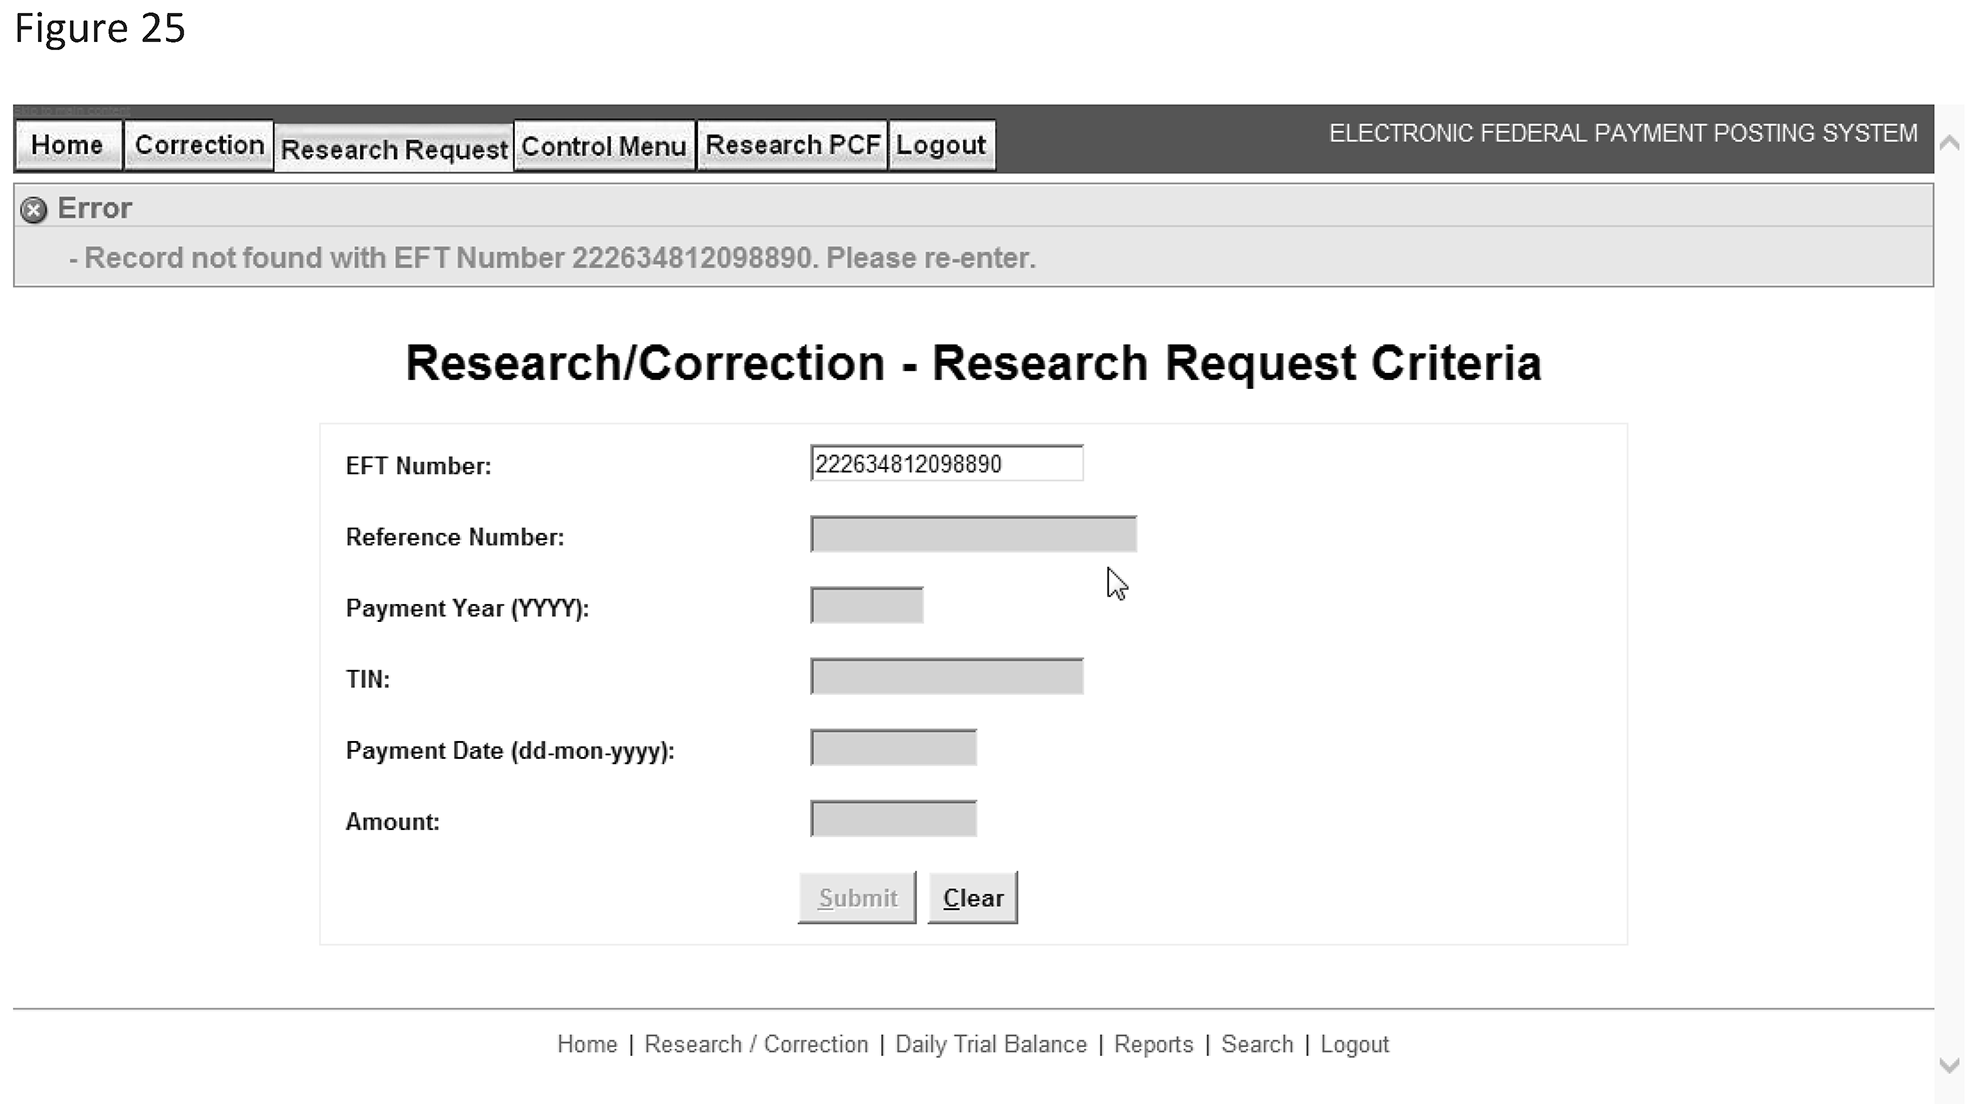
Task: Click the EFT Number input field
Action: (x=946, y=464)
